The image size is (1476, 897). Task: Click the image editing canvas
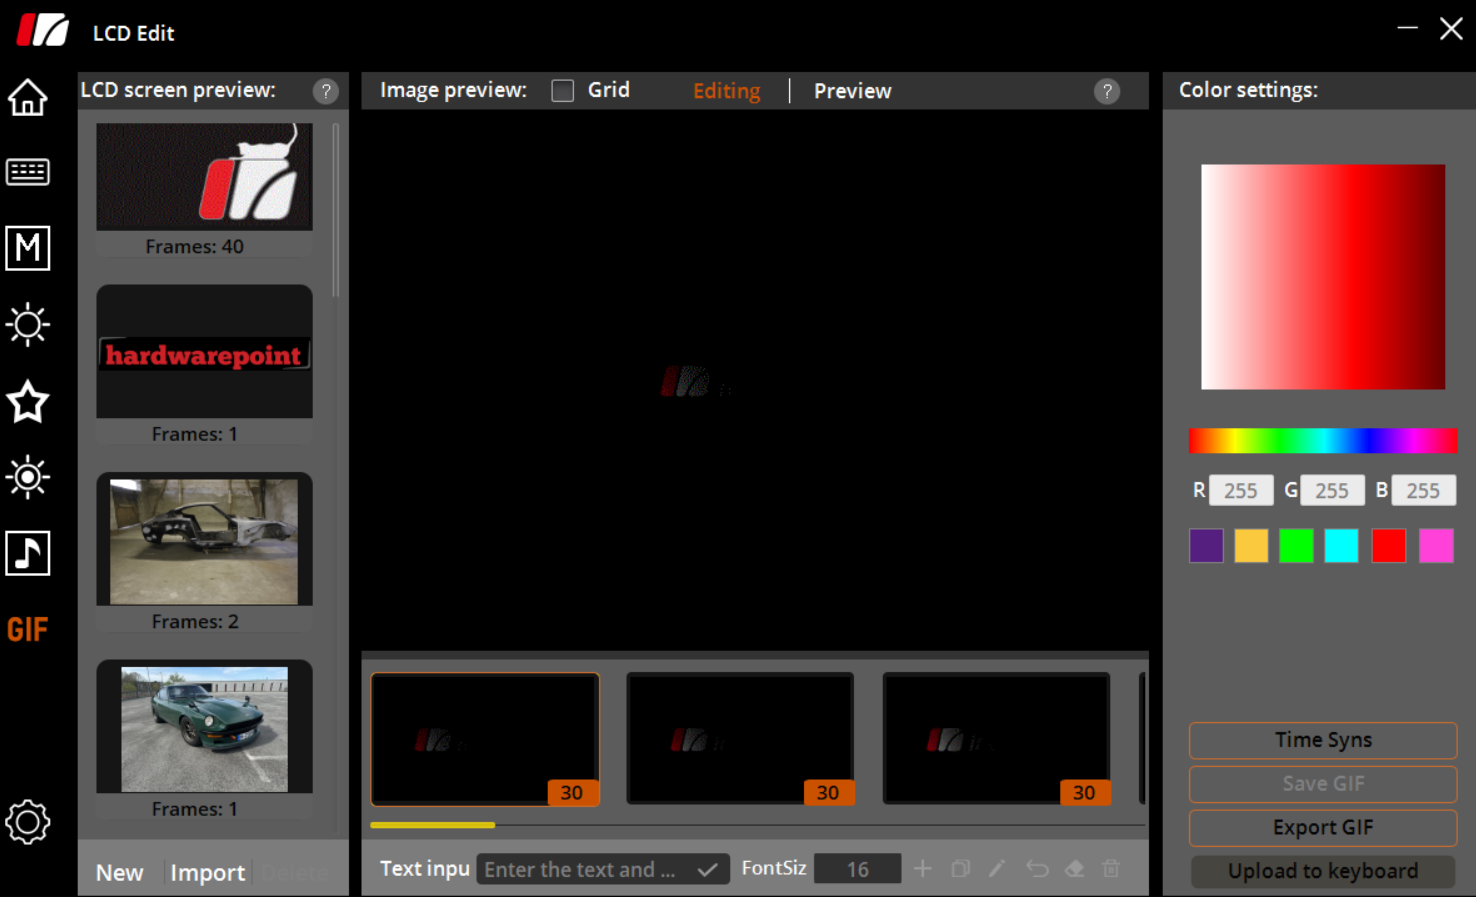tap(755, 380)
